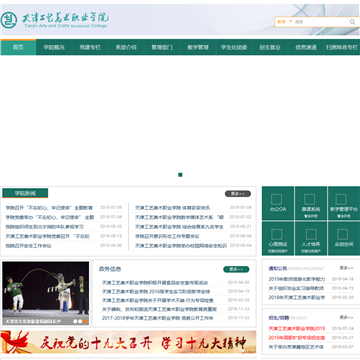Click the search text input field
360x360 pixels.
(321, 22)
